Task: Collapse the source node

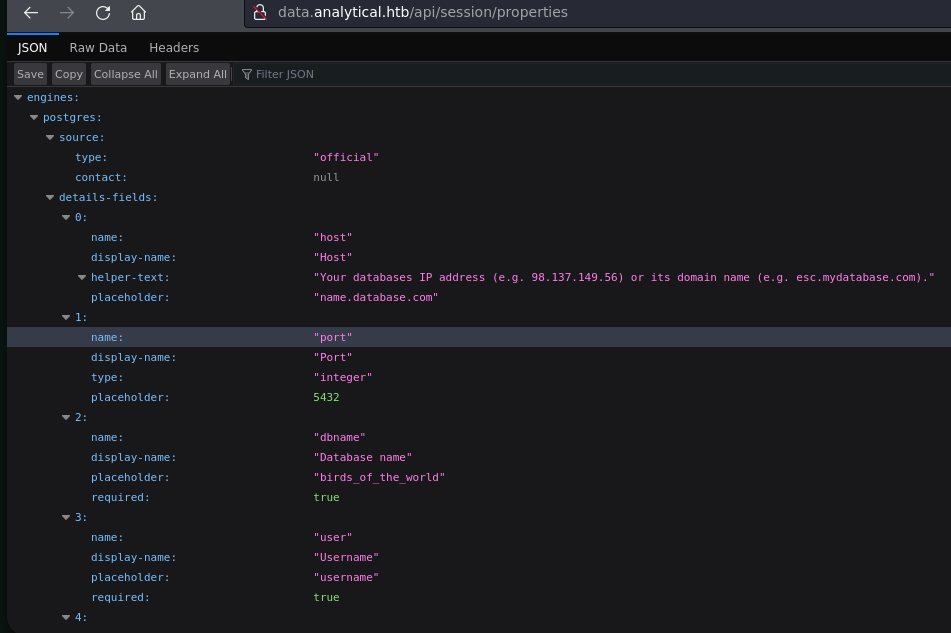Action: coord(50,138)
